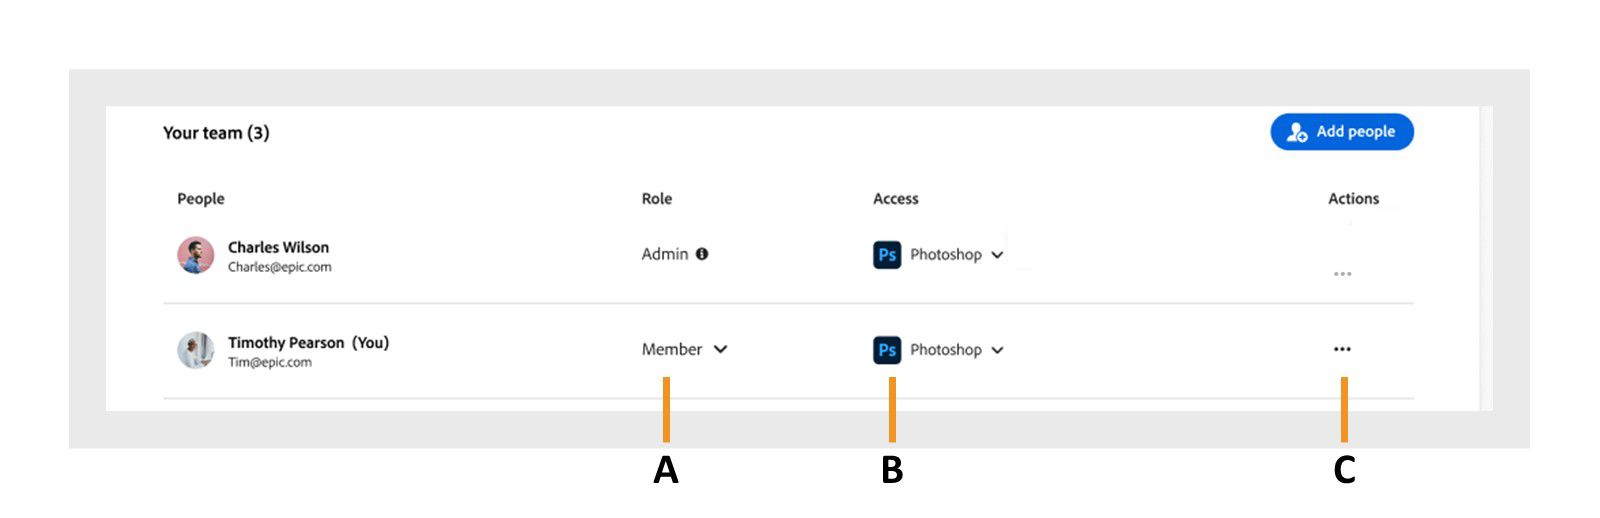Click Charles Wilson's profile avatar
Viewport: 1600px width, 518px height.
(196, 255)
